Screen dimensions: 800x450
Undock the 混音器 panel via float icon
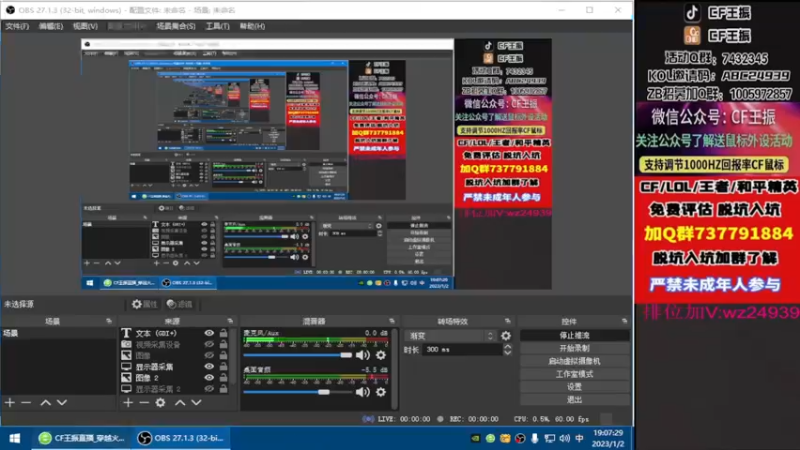click(392, 321)
